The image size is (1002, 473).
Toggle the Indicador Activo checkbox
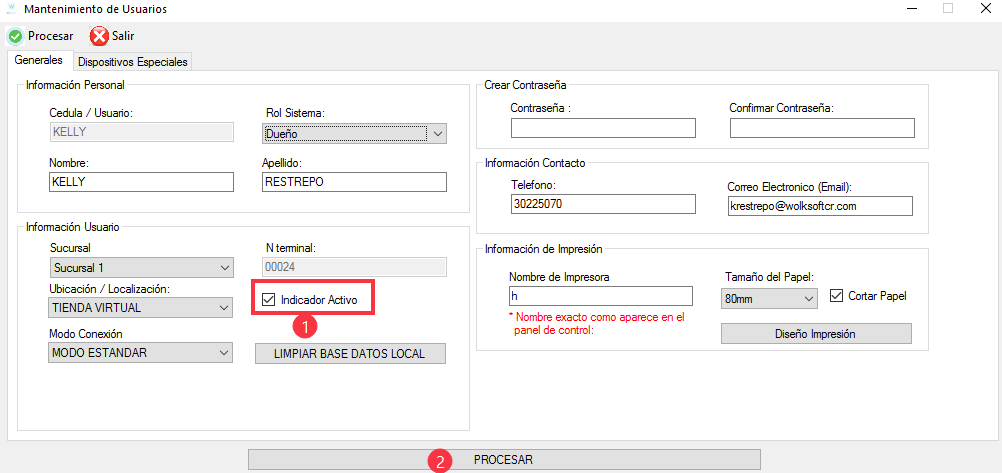[267, 299]
